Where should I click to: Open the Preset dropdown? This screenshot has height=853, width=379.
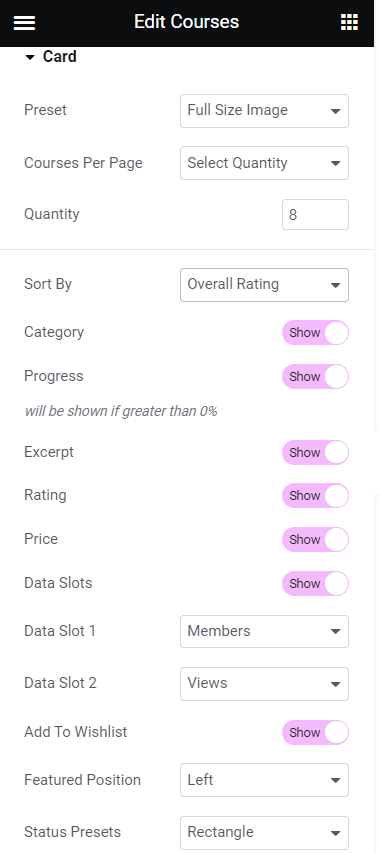264,111
